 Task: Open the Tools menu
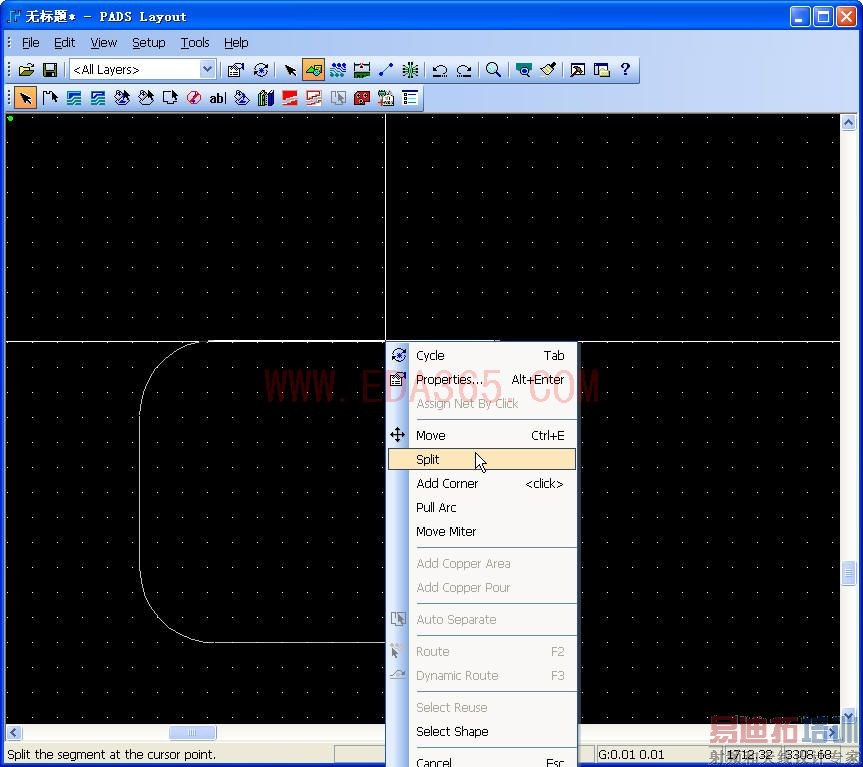(x=195, y=42)
